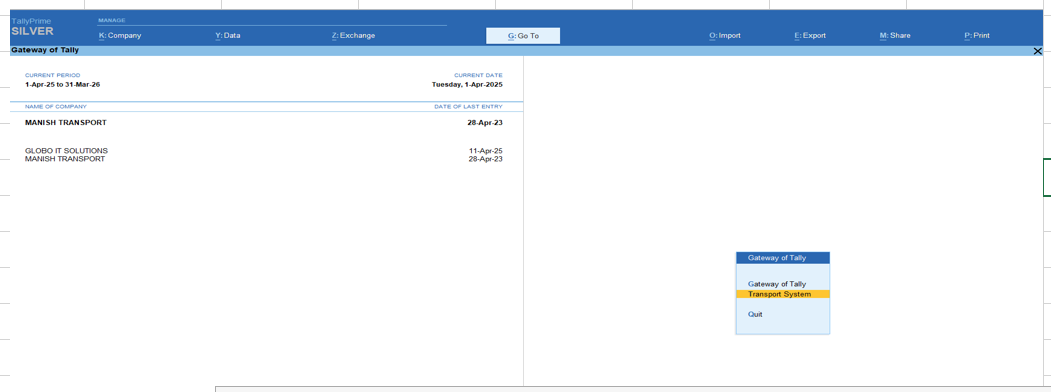This screenshot has width=1051, height=392.
Task: Select Transport System menu entry
Action: (783, 294)
